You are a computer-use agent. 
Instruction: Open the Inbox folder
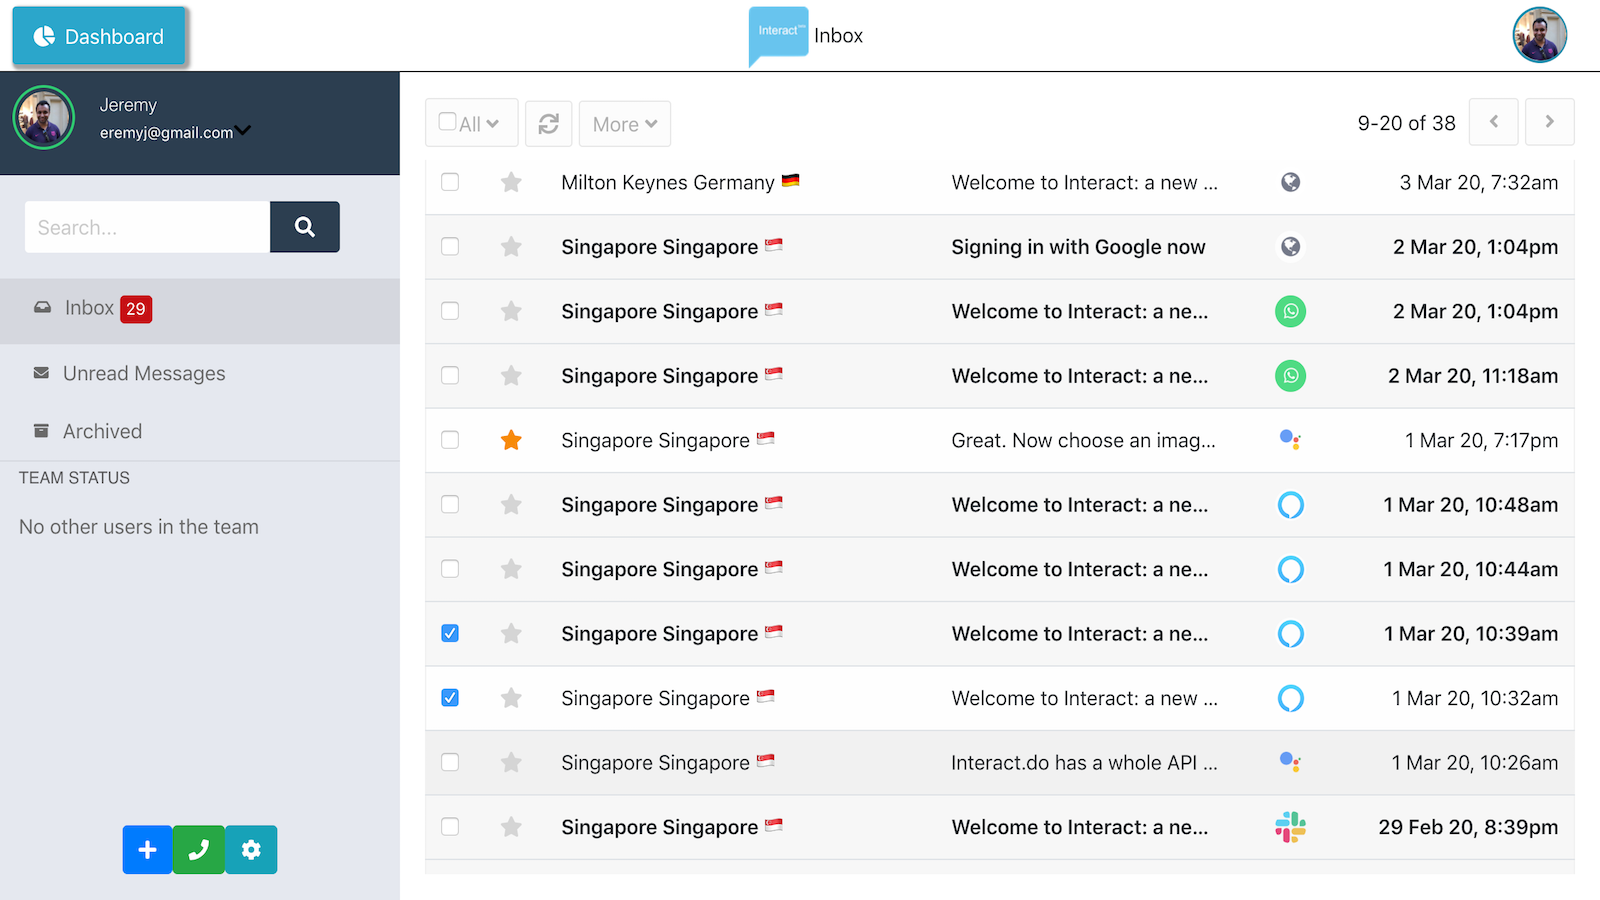coord(200,309)
